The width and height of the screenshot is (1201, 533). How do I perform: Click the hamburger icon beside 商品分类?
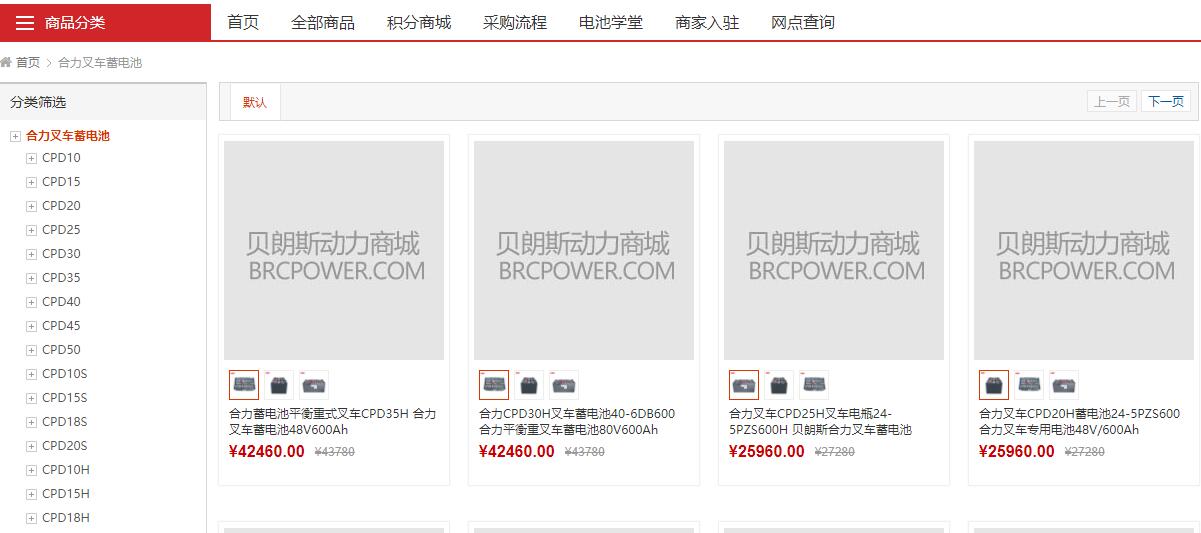[x=25, y=23]
